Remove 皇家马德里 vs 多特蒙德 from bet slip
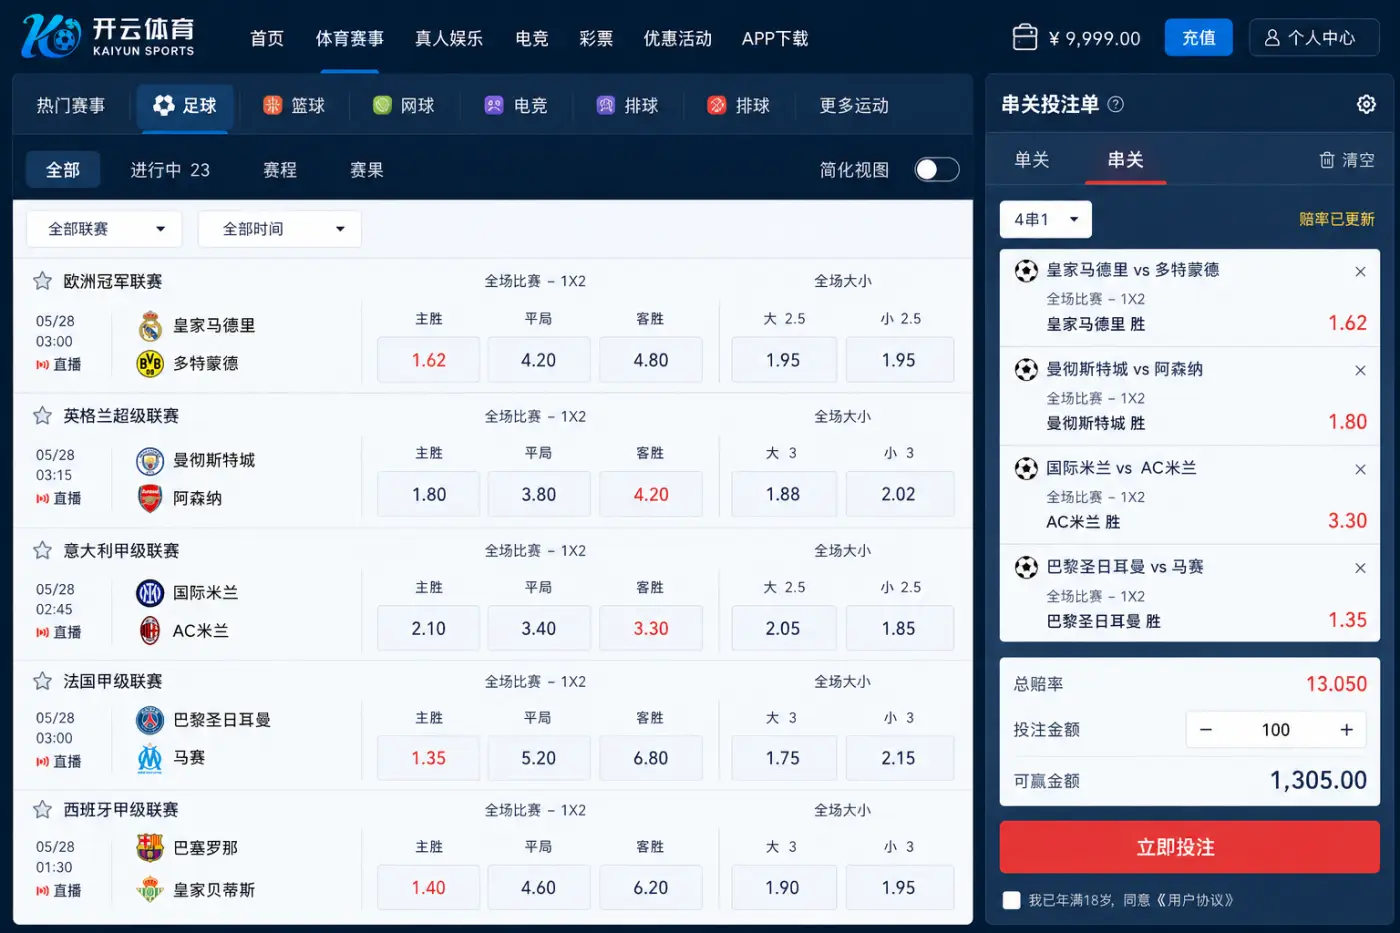This screenshot has height=933, width=1400. 1360,272
